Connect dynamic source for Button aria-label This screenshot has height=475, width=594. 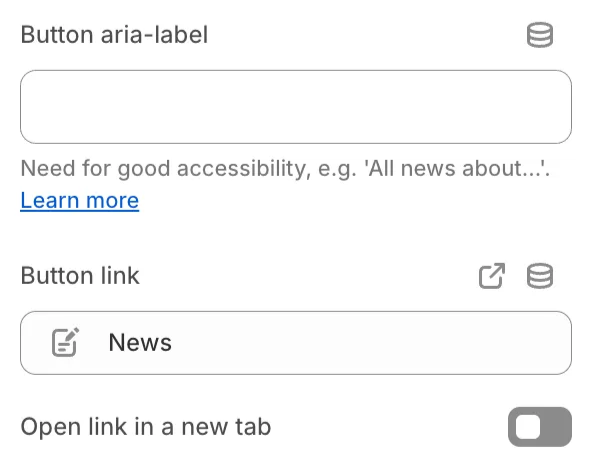[x=540, y=35]
